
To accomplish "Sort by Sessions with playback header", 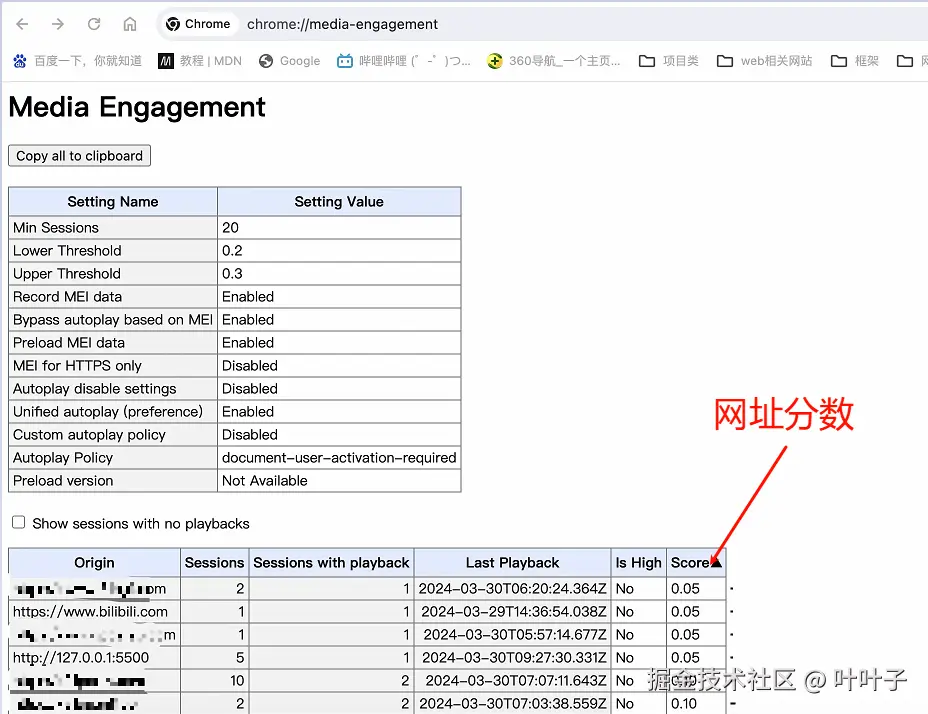I will click(331, 562).
